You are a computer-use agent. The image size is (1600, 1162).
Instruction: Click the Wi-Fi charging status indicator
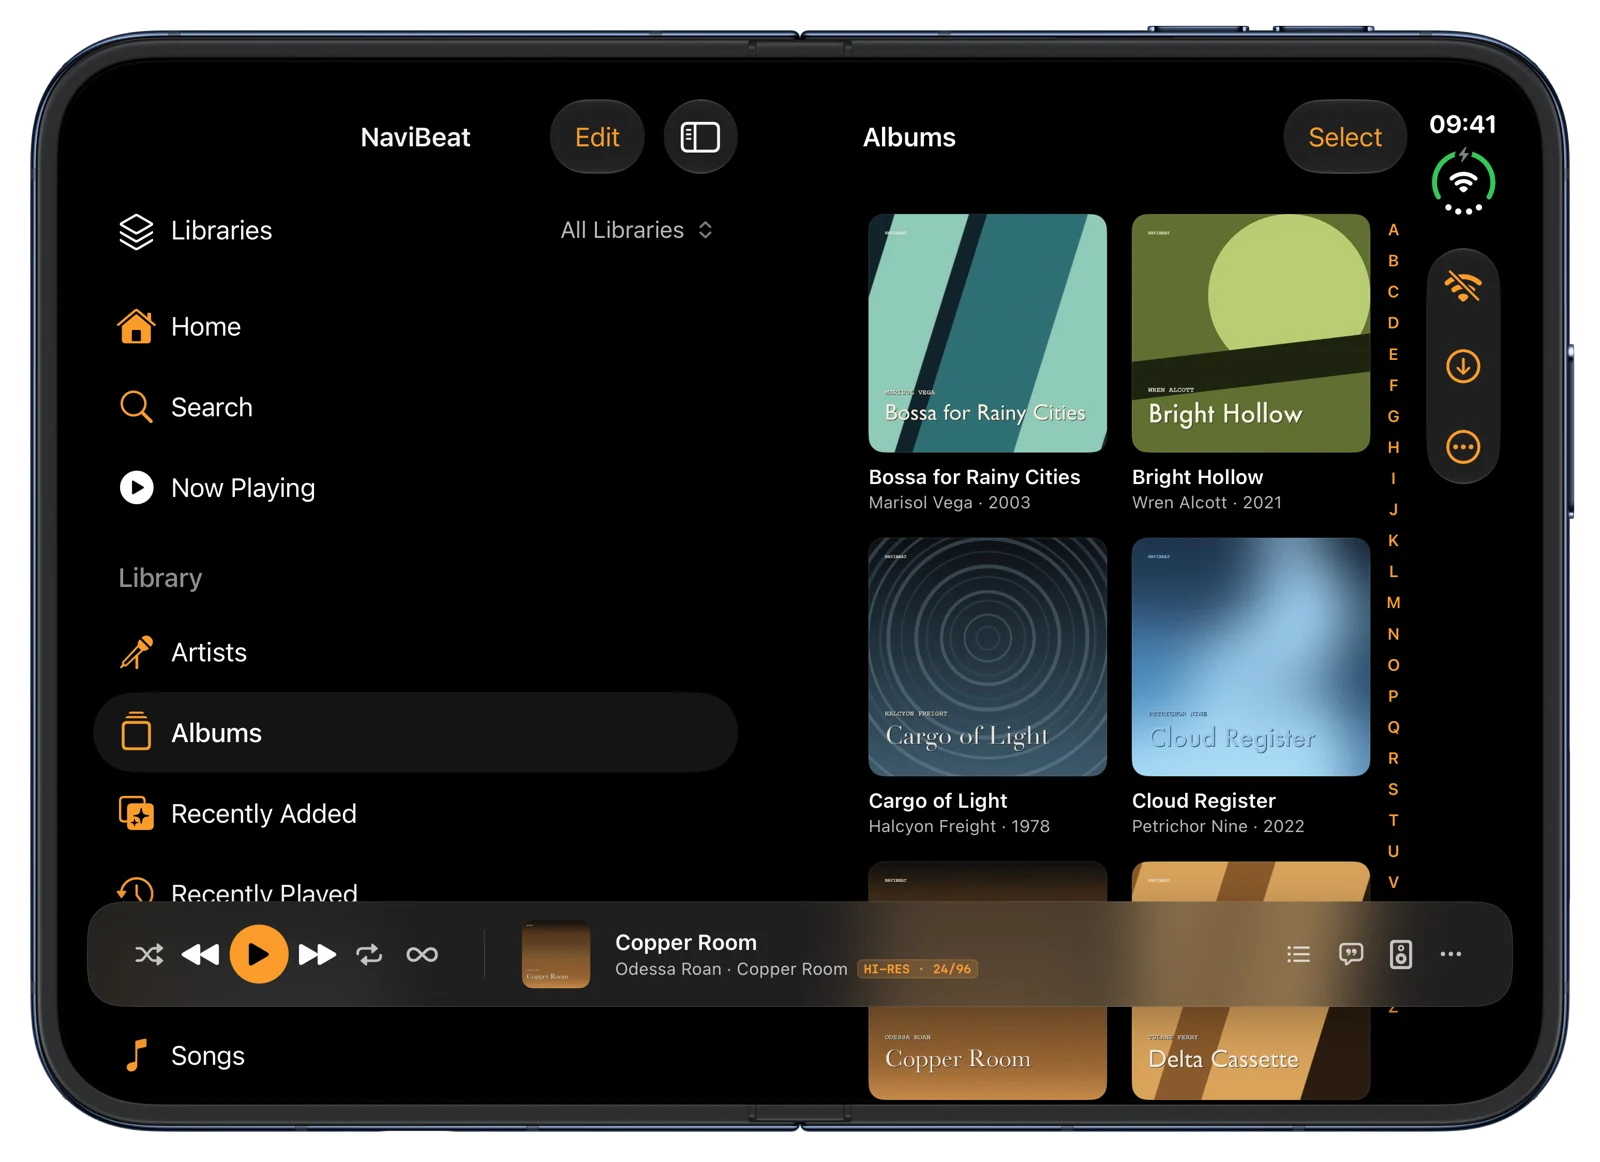(x=1463, y=182)
